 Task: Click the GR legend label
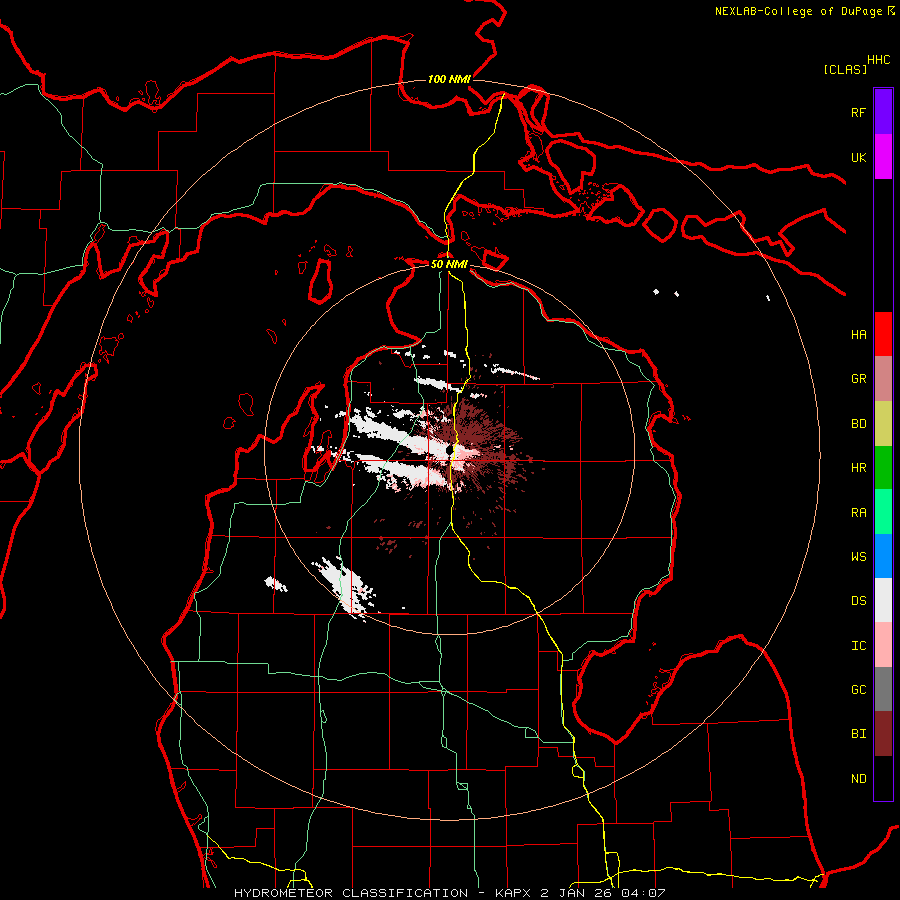tap(858, 379)
